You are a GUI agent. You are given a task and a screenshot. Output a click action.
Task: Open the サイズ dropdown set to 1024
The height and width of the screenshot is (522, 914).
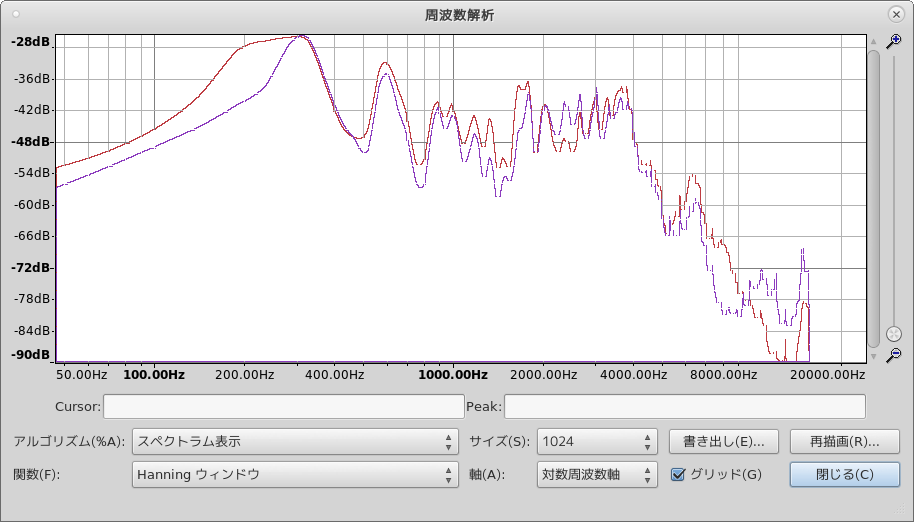pyautogui.click(x=596, y=441)
